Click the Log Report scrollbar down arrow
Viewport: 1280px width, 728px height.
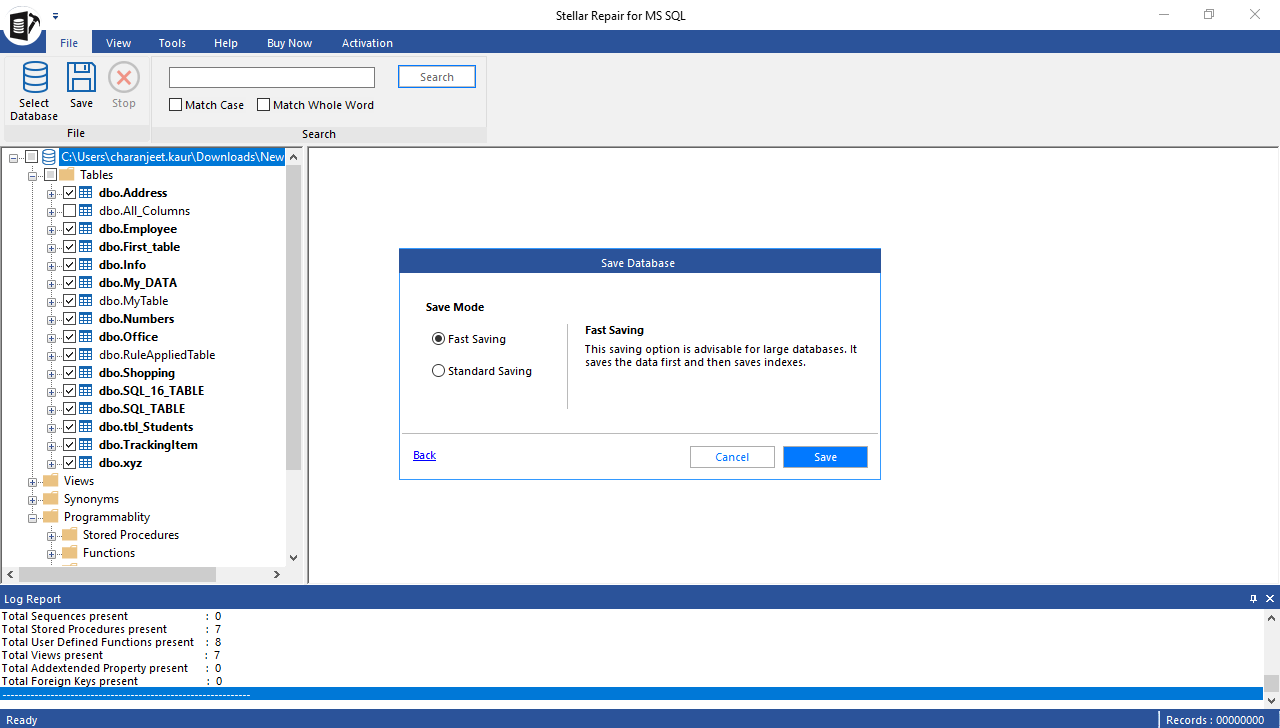(1271, 702)
